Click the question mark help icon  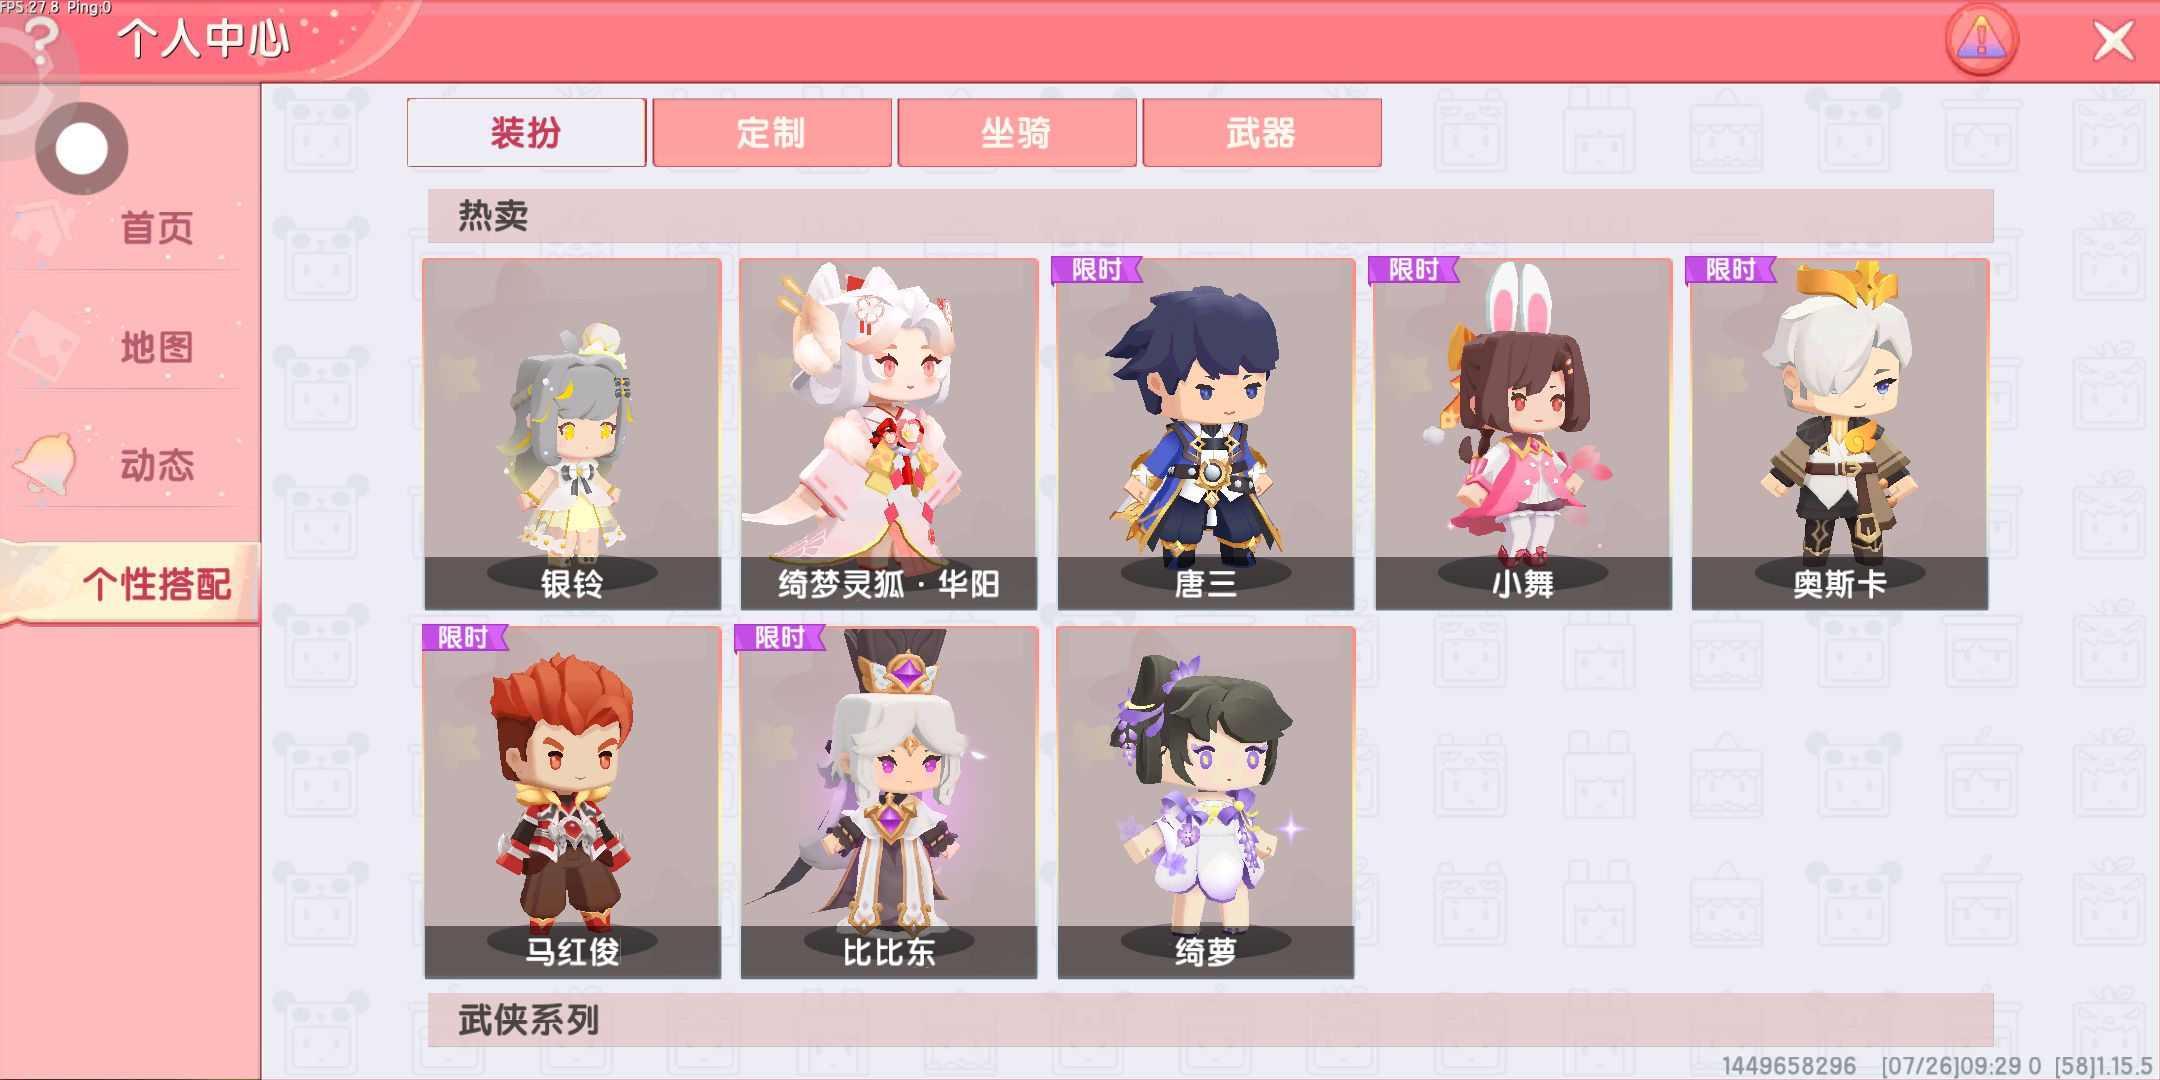[x=40, y=40]
